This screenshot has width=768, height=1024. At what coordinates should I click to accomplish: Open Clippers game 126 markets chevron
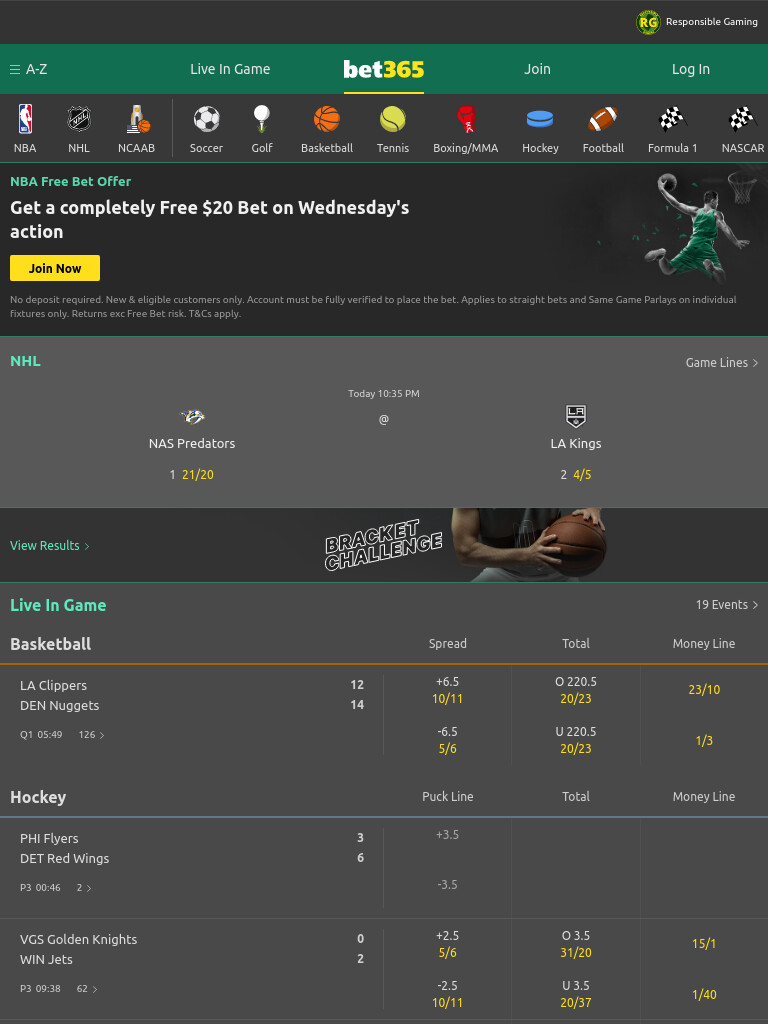pos(102,735)
